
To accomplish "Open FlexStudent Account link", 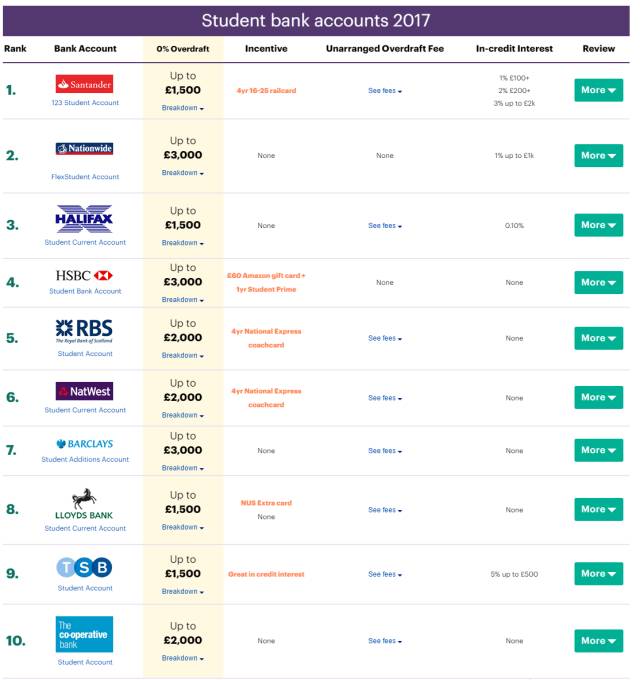I will 85,177.
